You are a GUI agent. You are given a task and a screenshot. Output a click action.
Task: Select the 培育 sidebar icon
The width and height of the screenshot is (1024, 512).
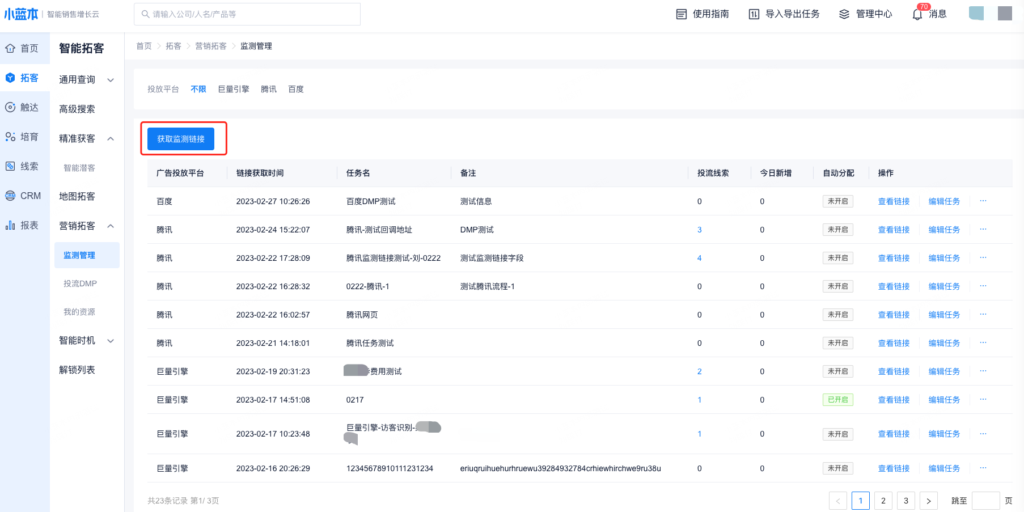click(x=10, y=137)
